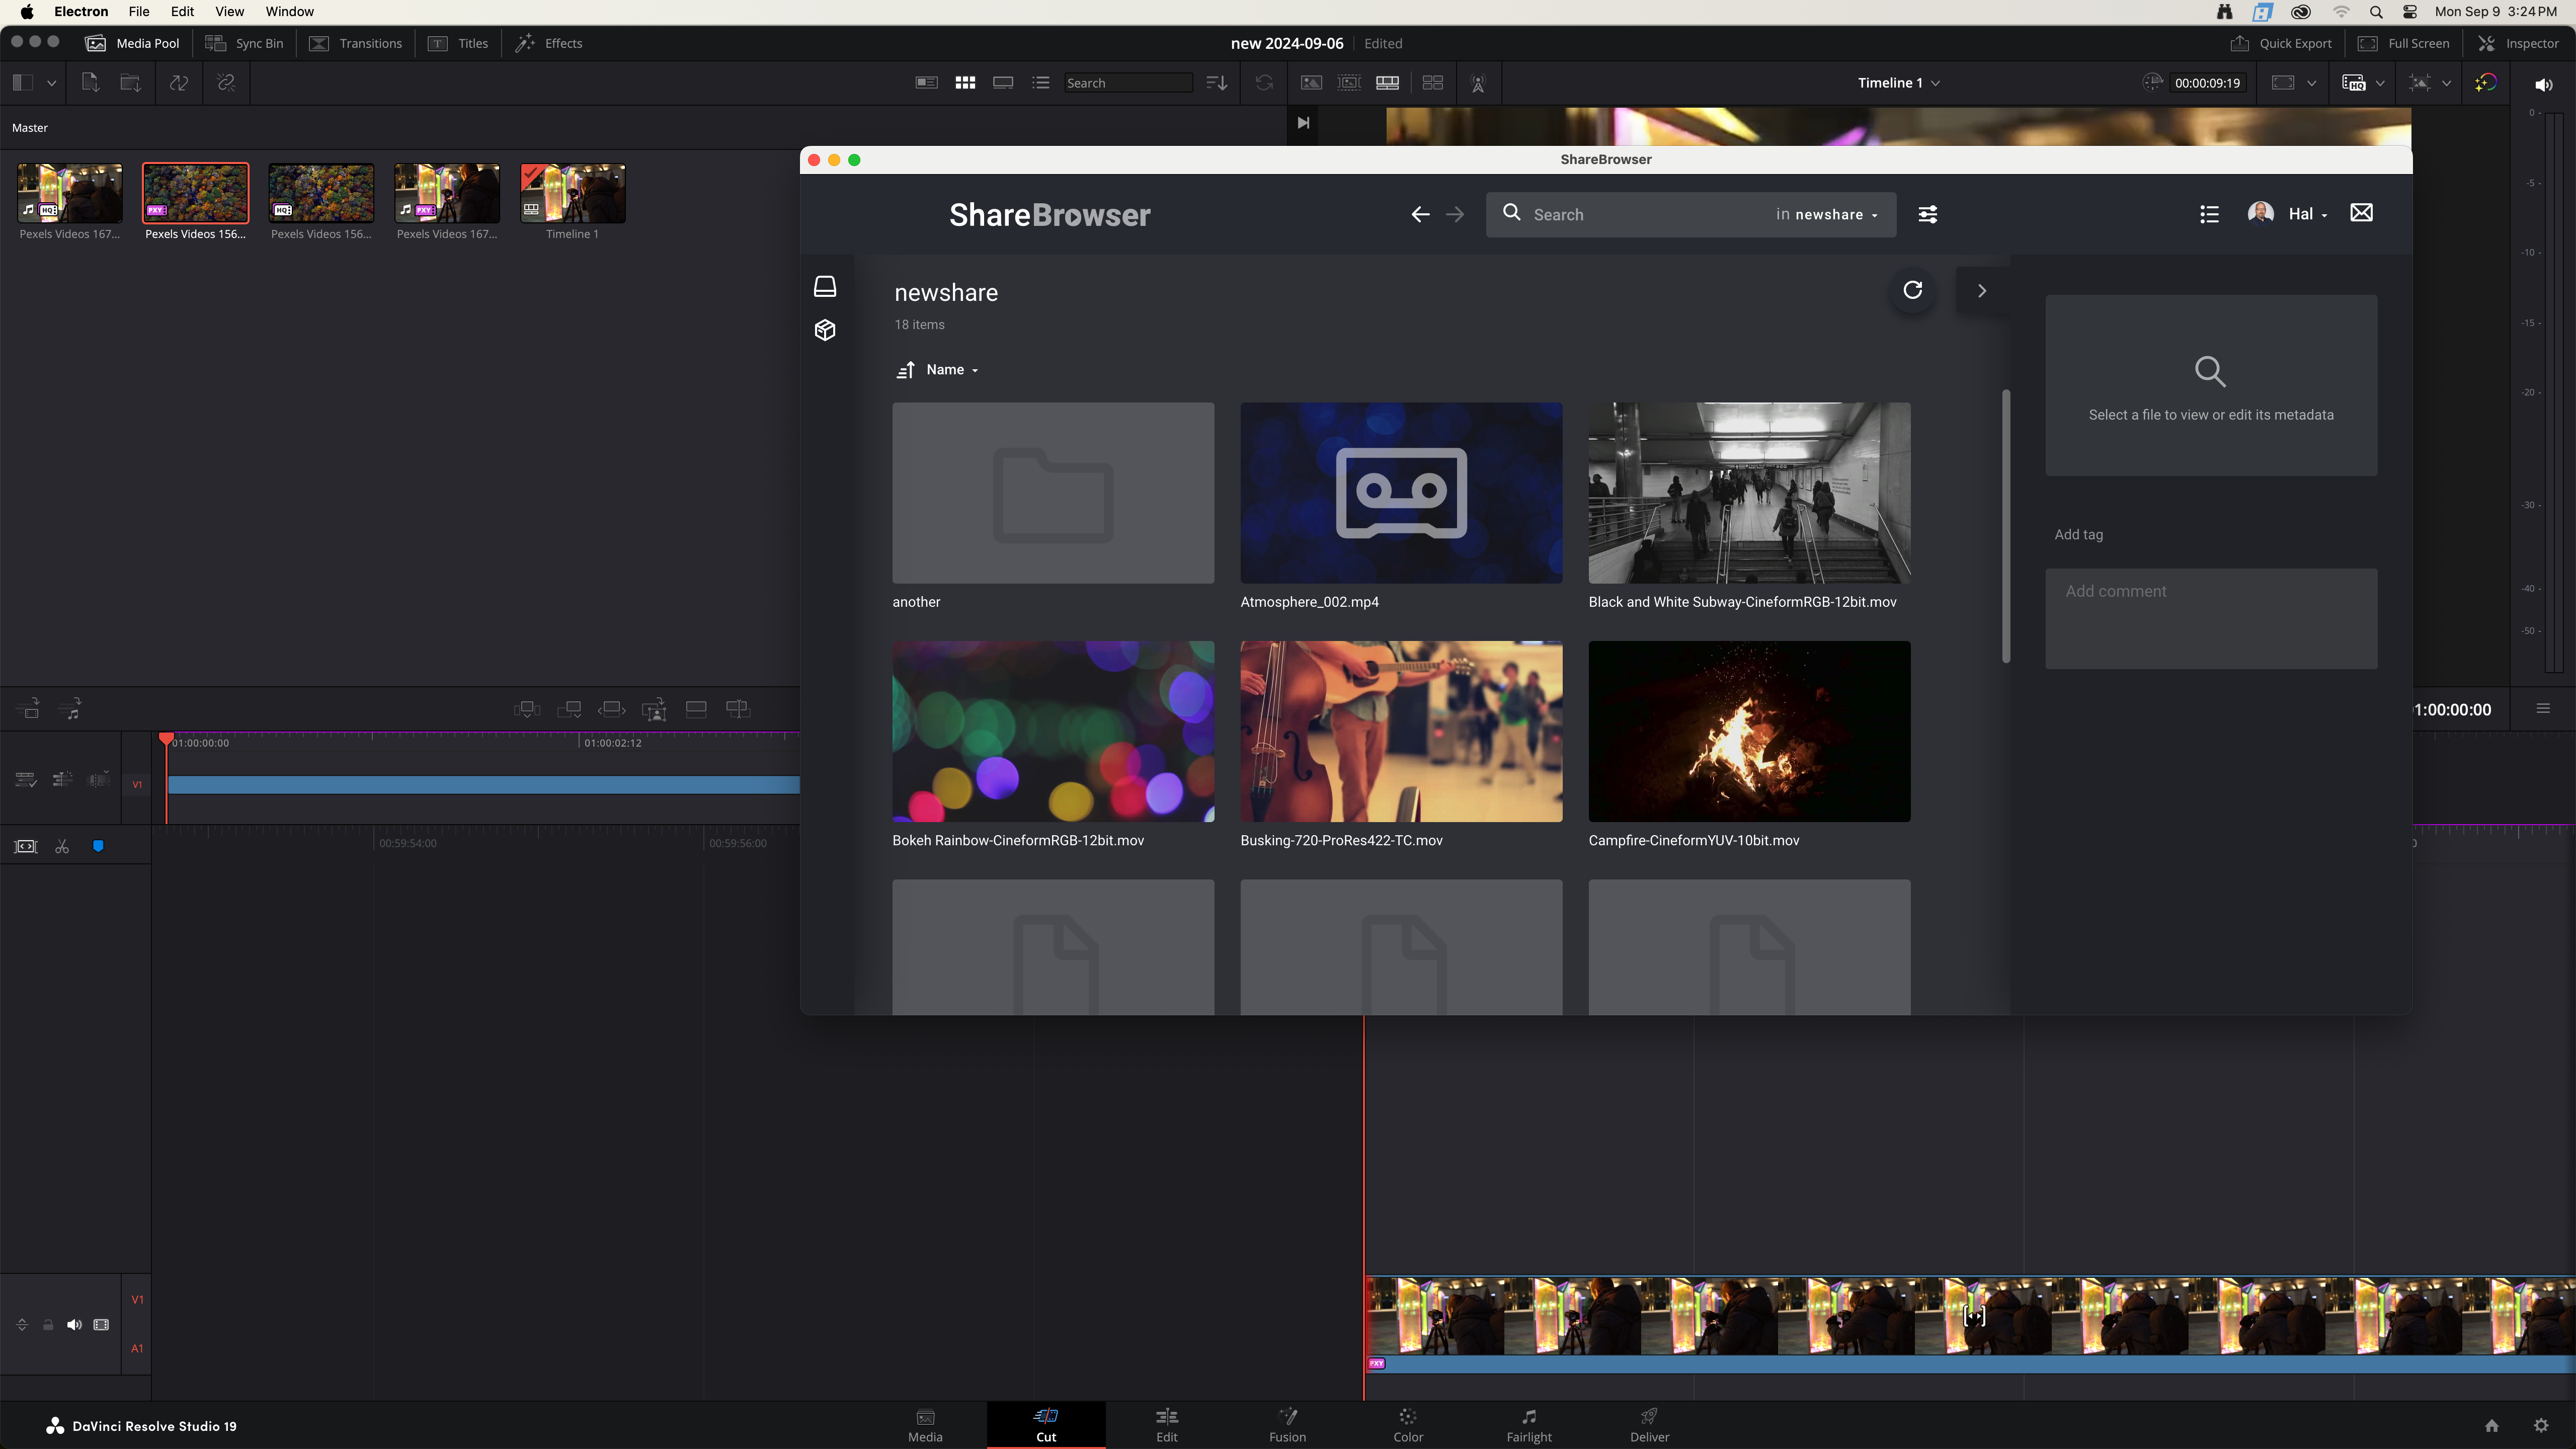
Task: Toggle the Sync Bin panel
Action: (245, 43)
